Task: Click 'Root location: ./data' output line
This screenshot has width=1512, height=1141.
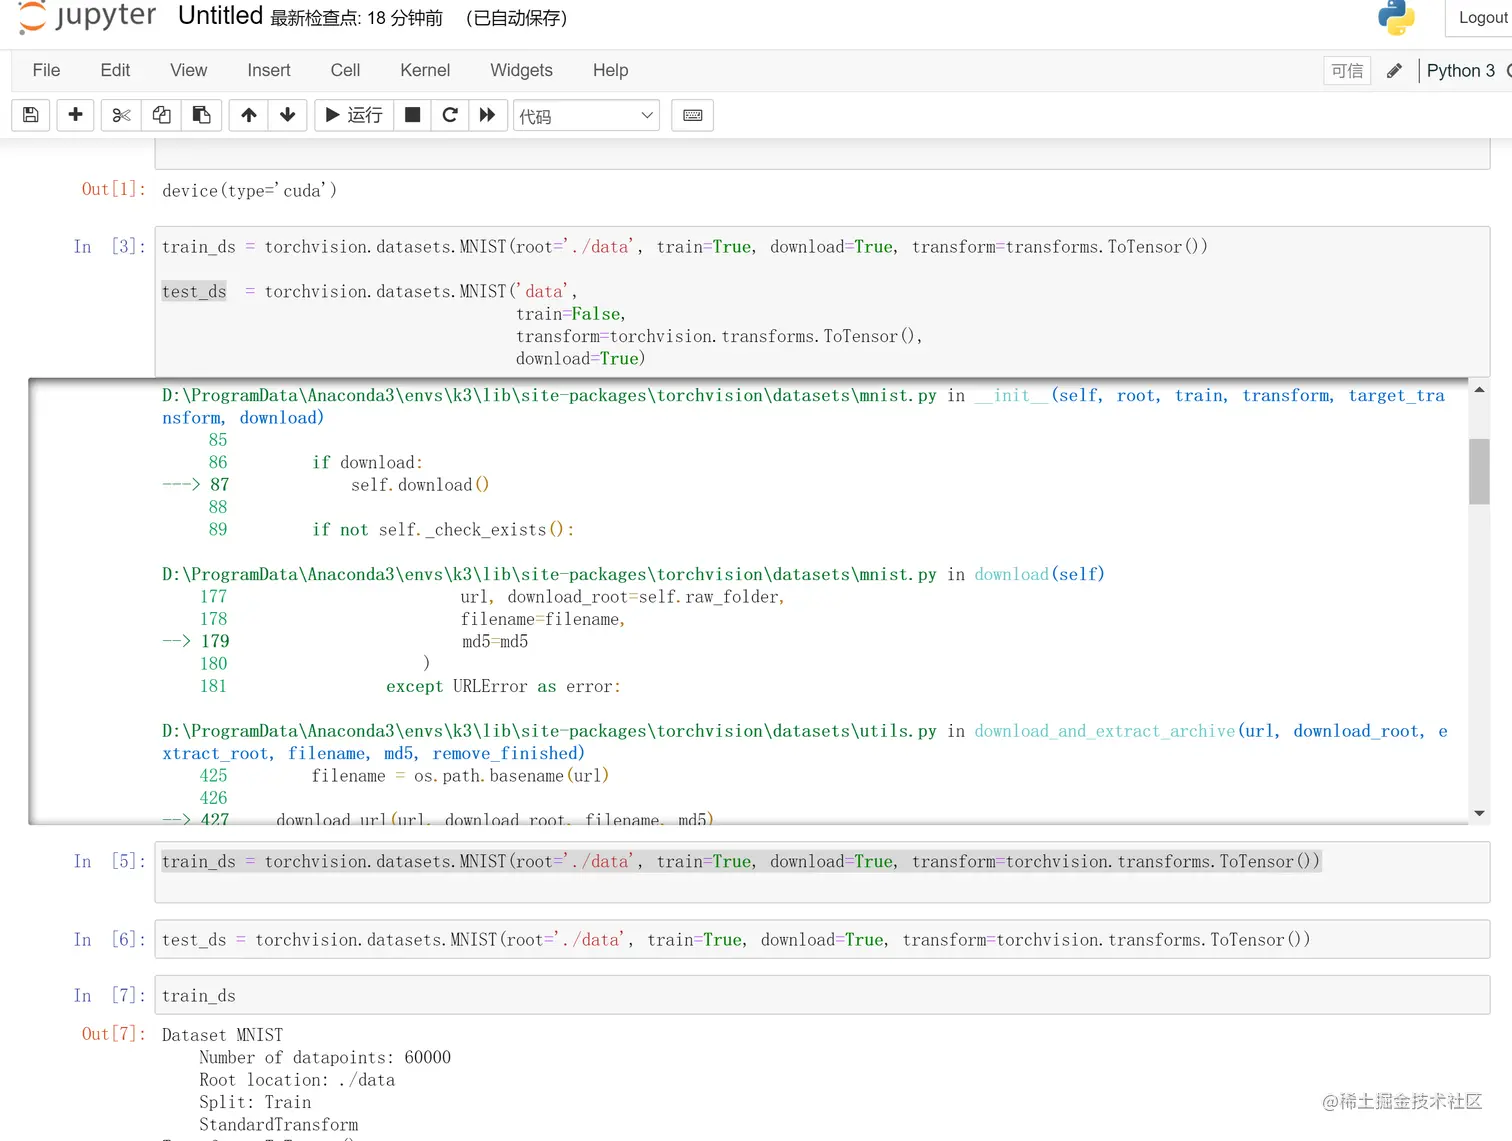Action: coord(297,1080)
